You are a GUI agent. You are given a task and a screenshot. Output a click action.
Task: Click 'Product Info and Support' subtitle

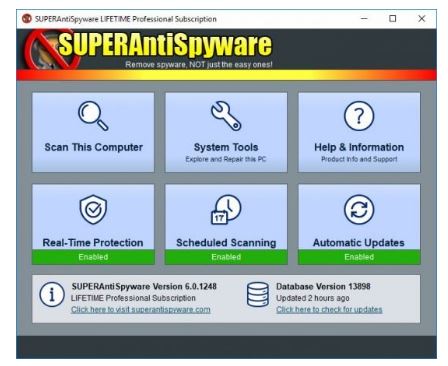point(359,159)
